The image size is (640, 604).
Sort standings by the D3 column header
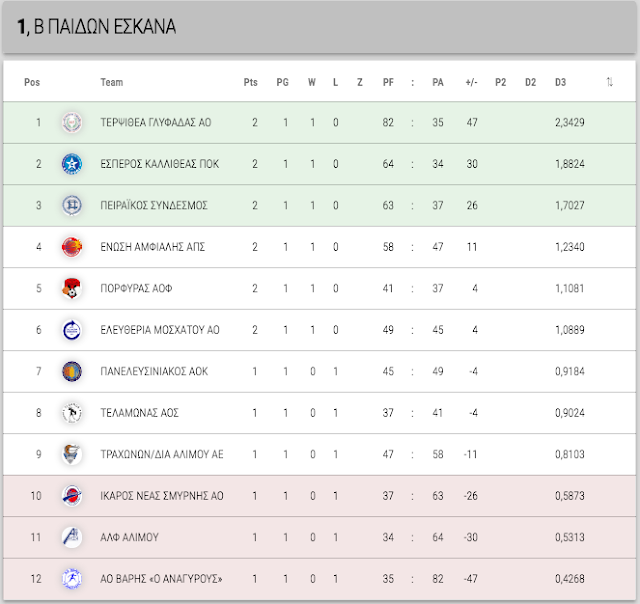click(x=560, y=82)
